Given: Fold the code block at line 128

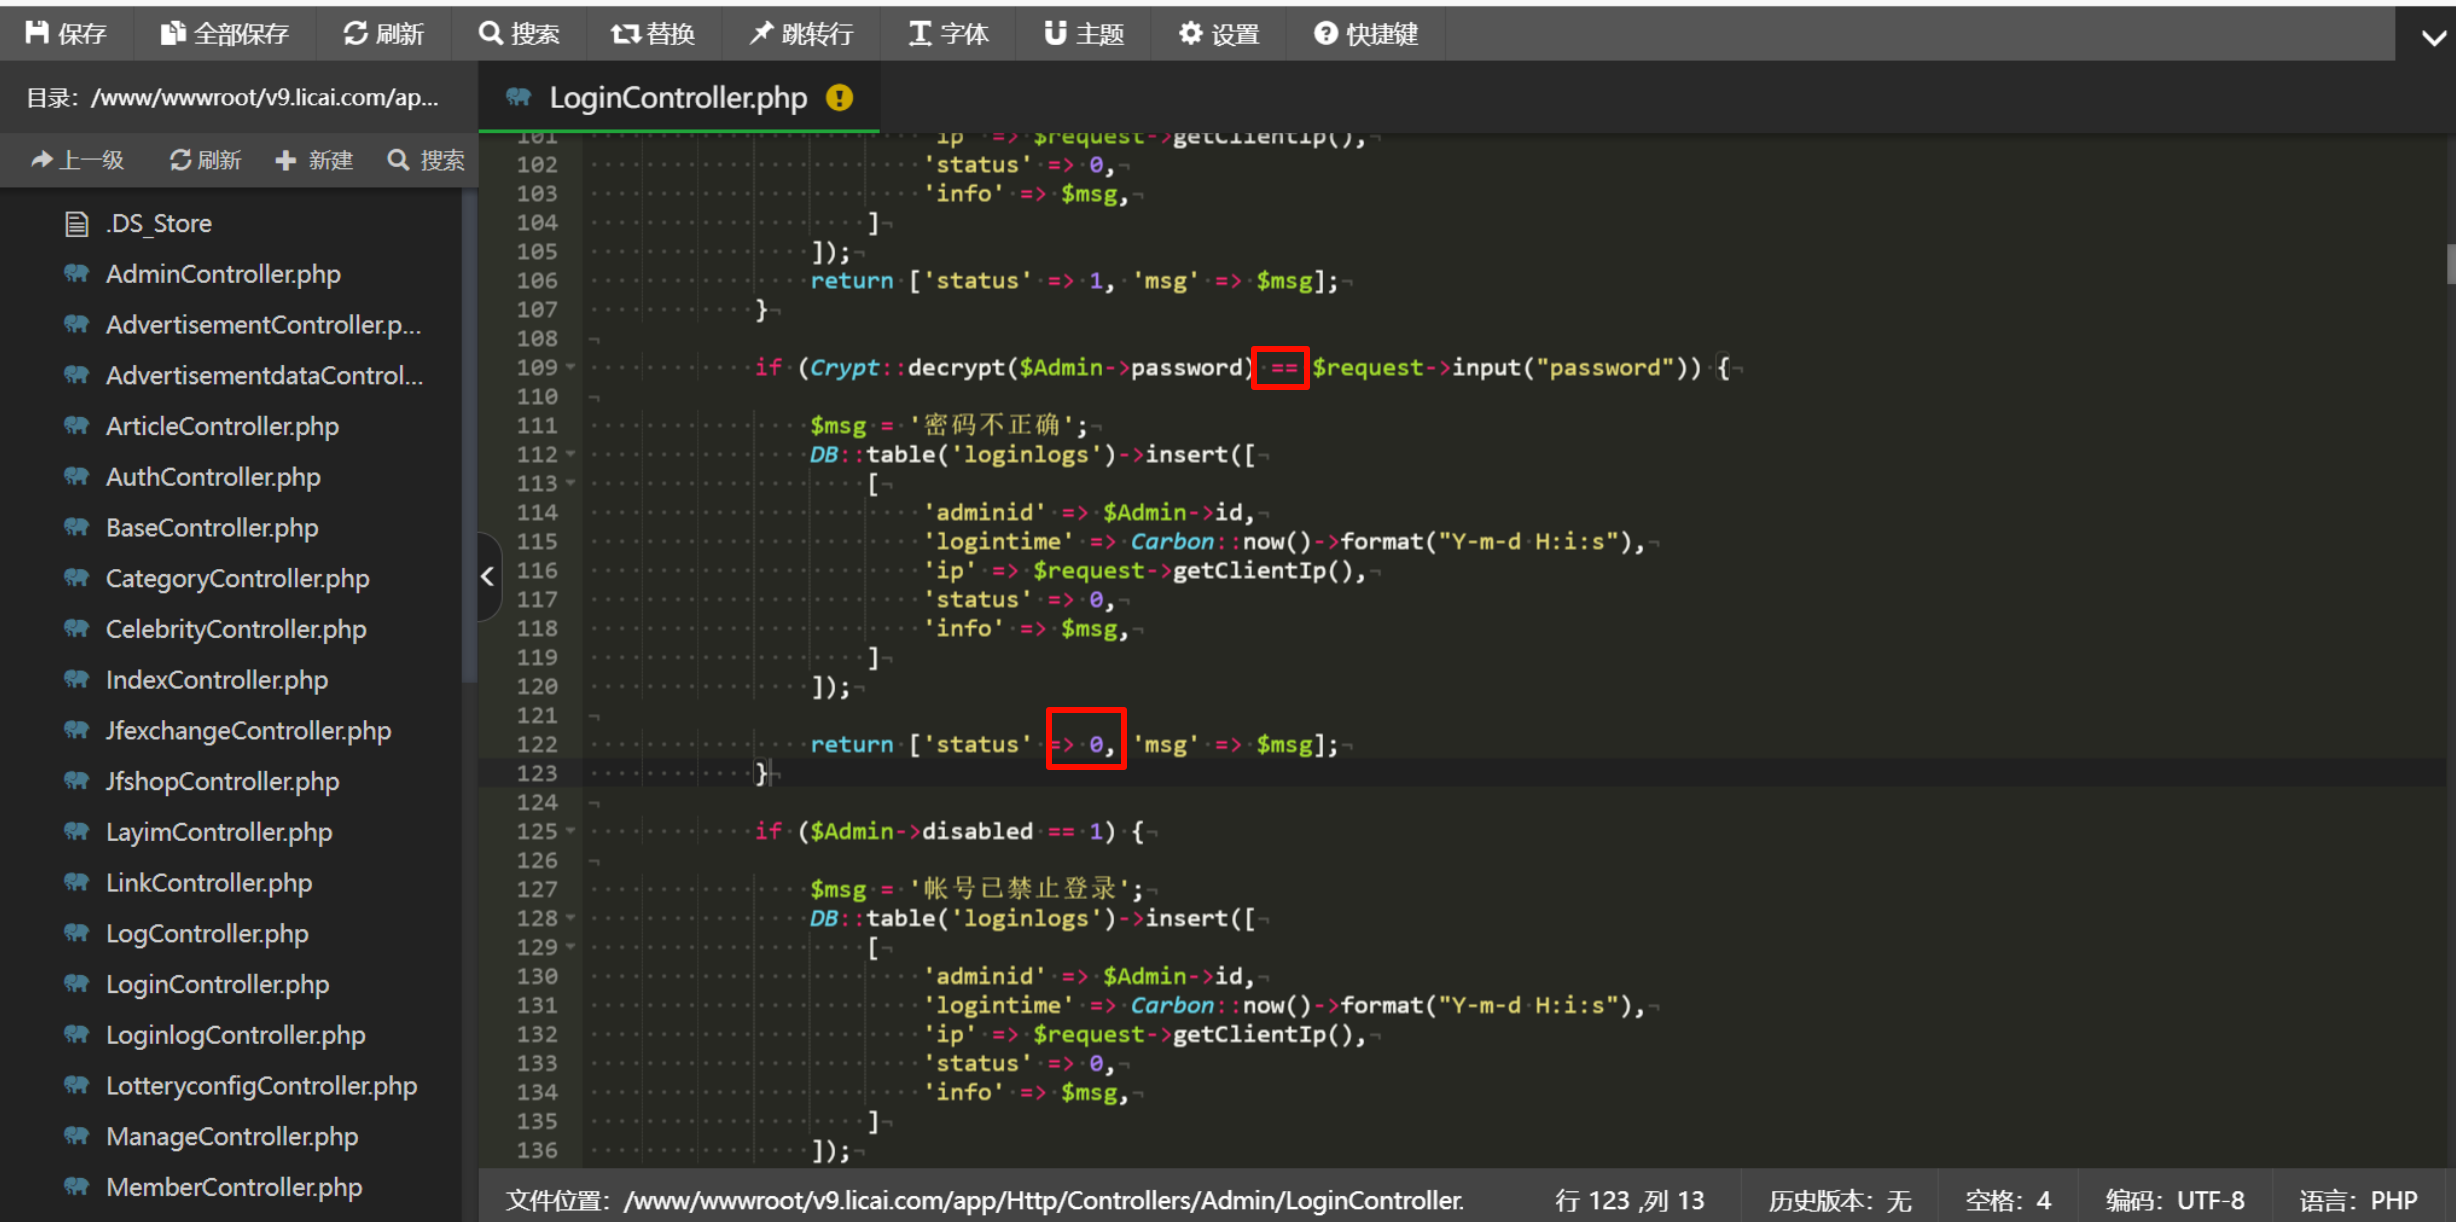Looking at the screenshot, I should [x=571, y=918].
